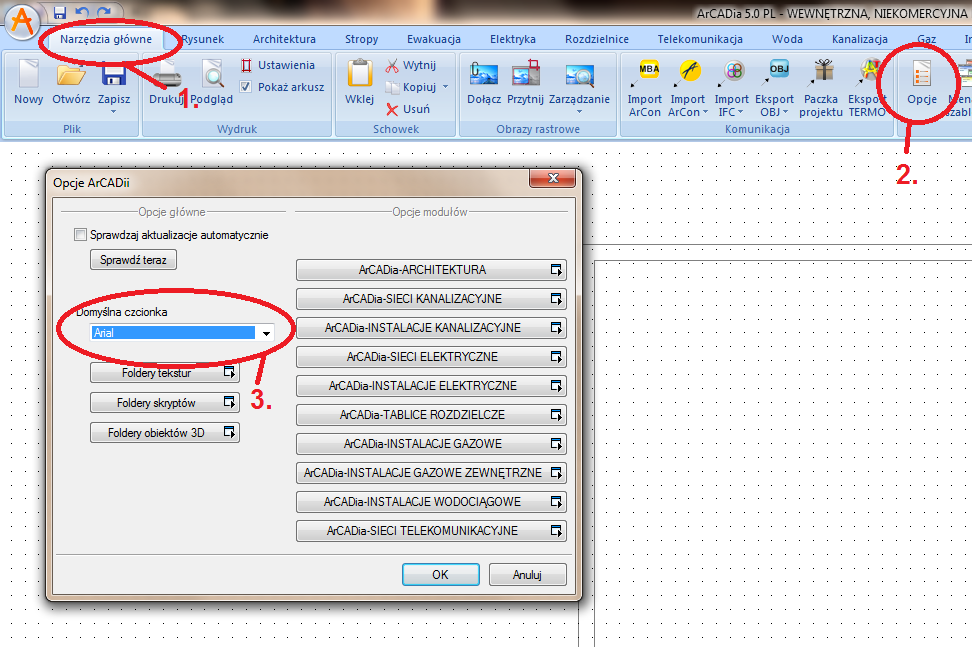This screenshot has height=647, width=972.
Task: Expand the Zarządzanie dropdown arrow
Action: (580, 112)
